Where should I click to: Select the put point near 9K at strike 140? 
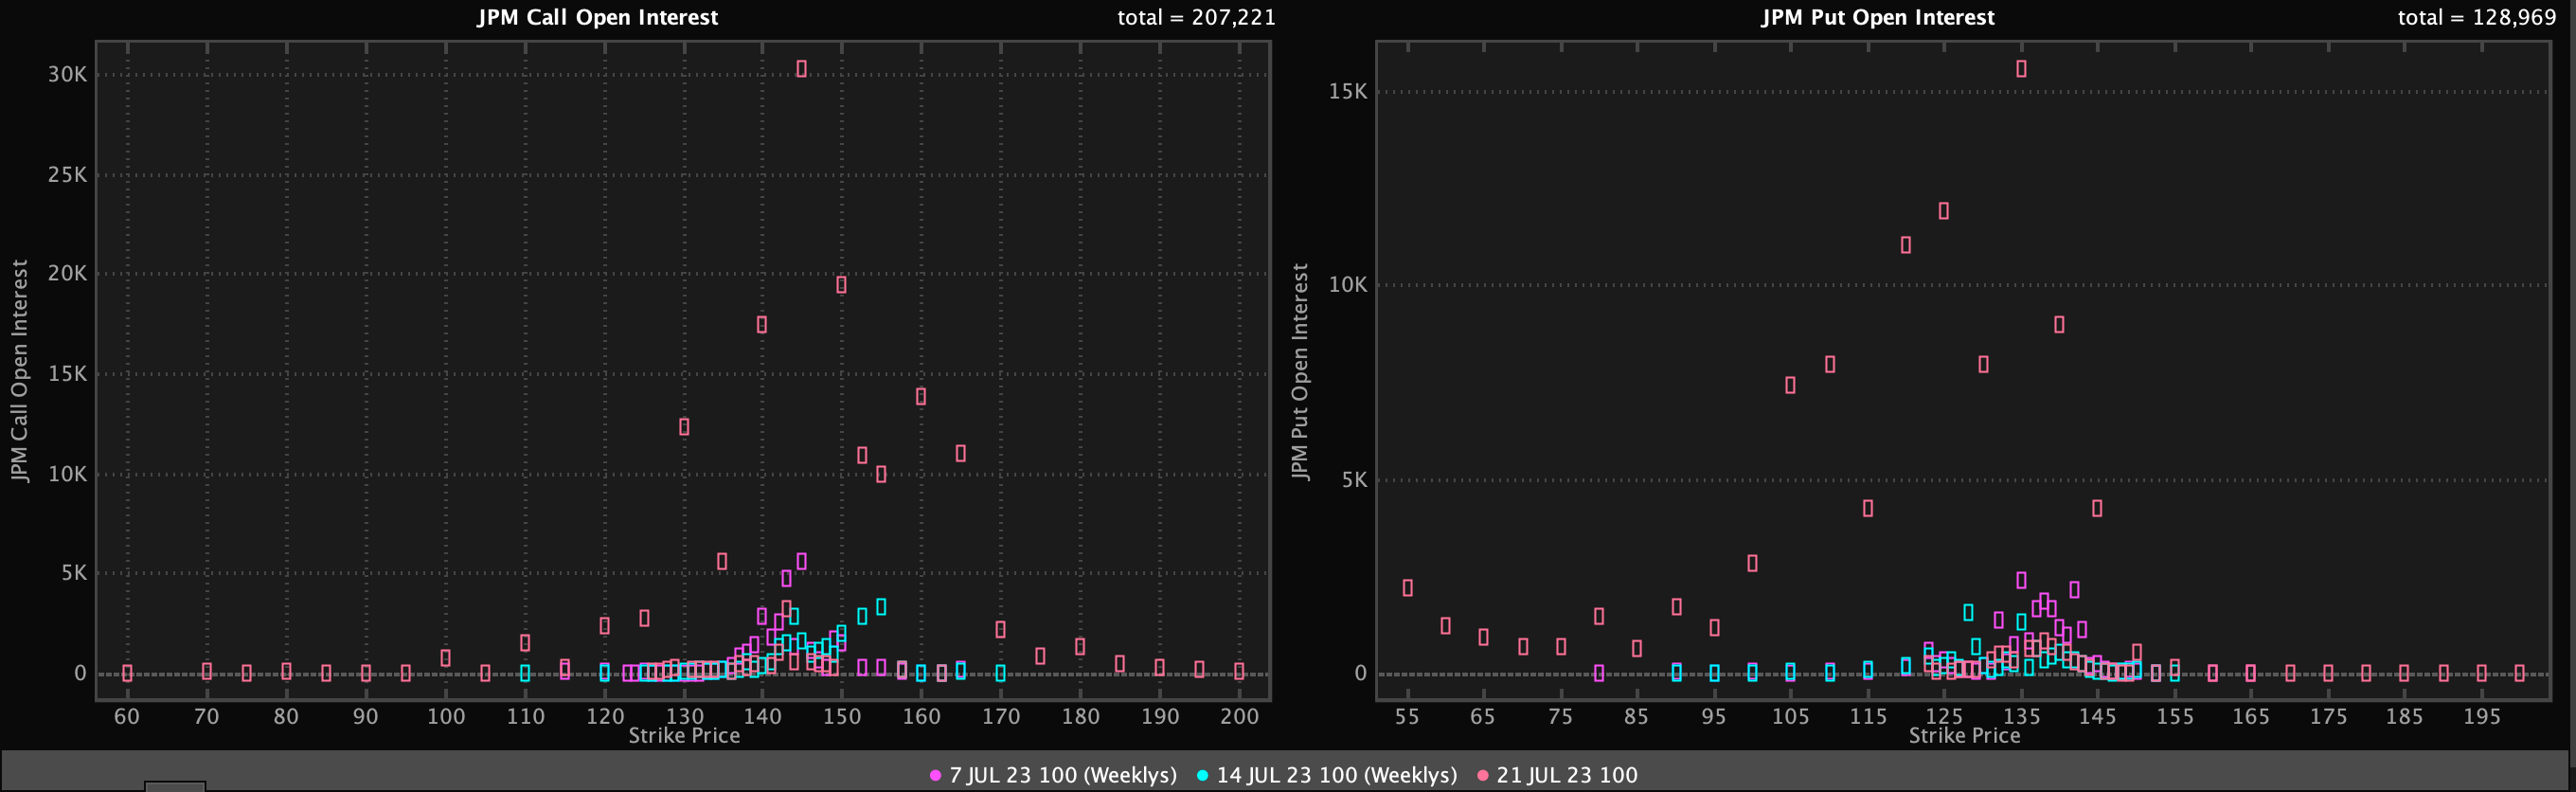[x=2059, y=325]
